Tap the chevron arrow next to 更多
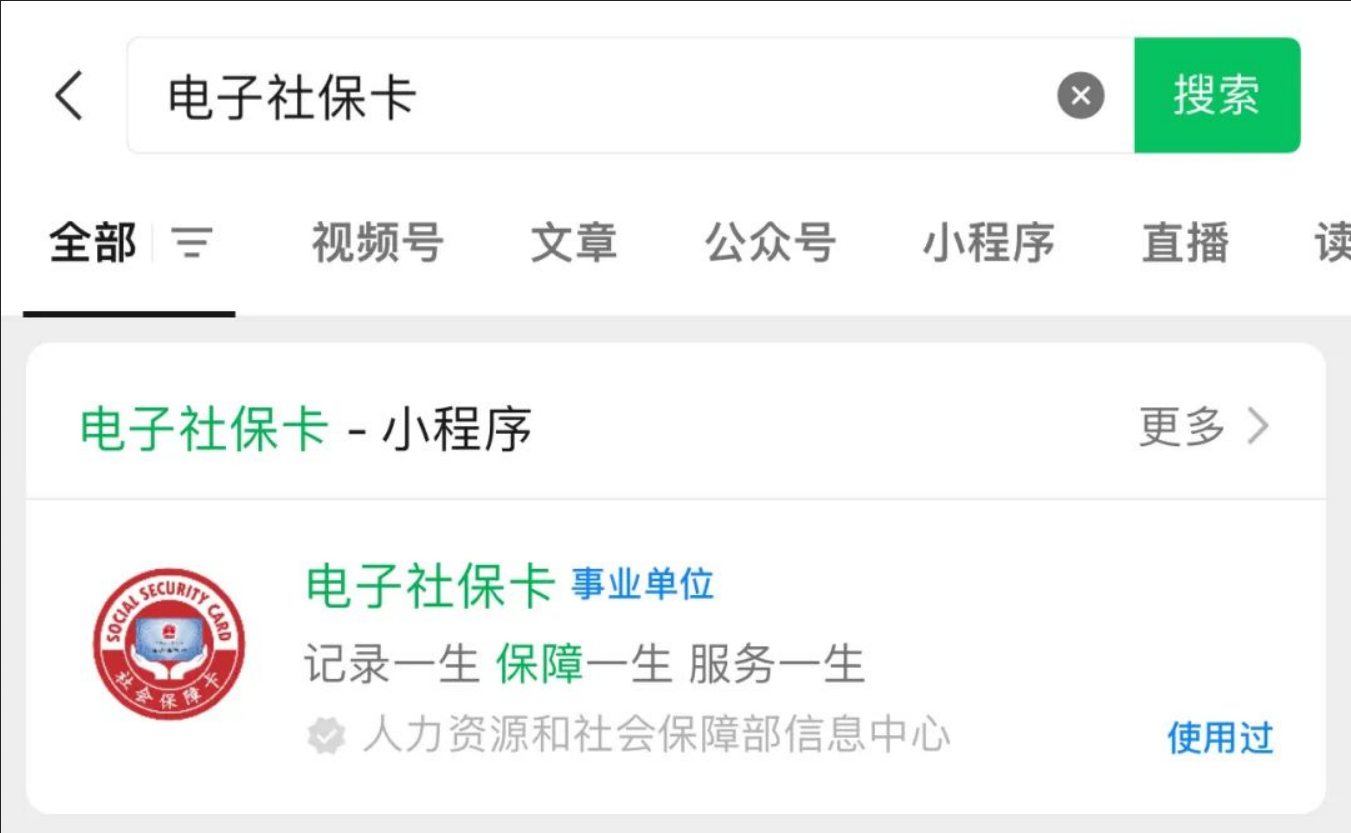Image resolution: width=1351 pixels, height=833 pixels. click(1258, 427)
